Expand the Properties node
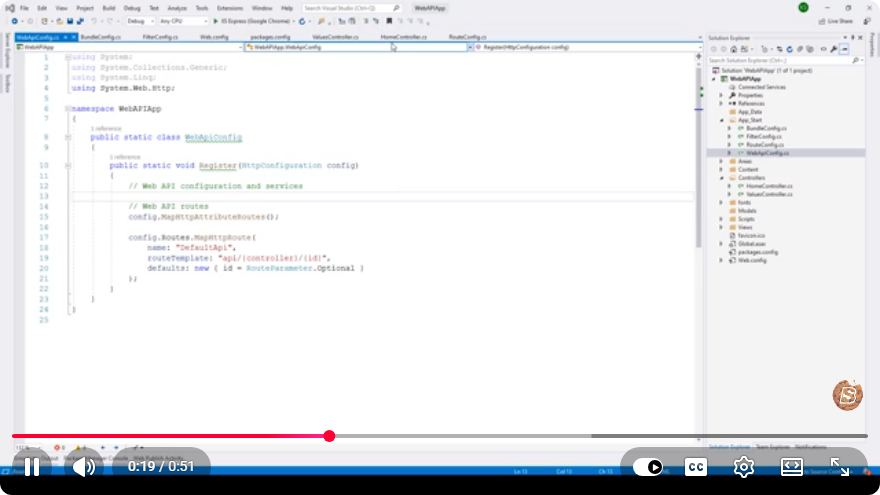Viewport: 880px width, 495px height. pyautogui.click(x=722, y=95)
